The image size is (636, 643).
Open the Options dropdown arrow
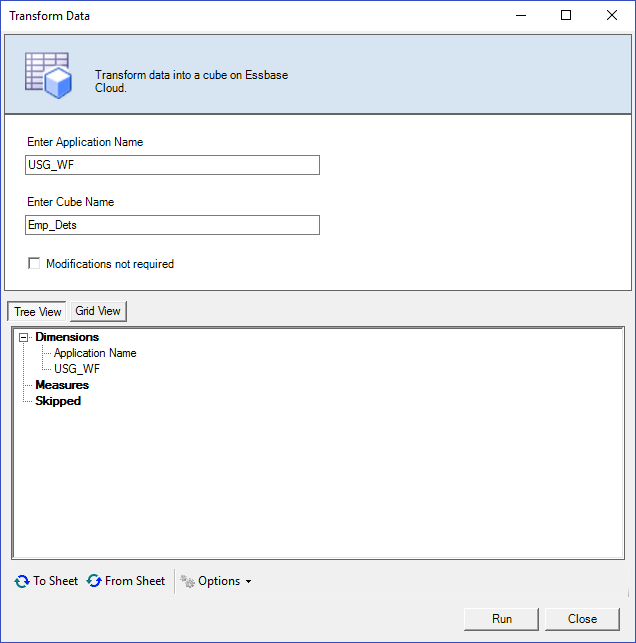tap(248, 582)
